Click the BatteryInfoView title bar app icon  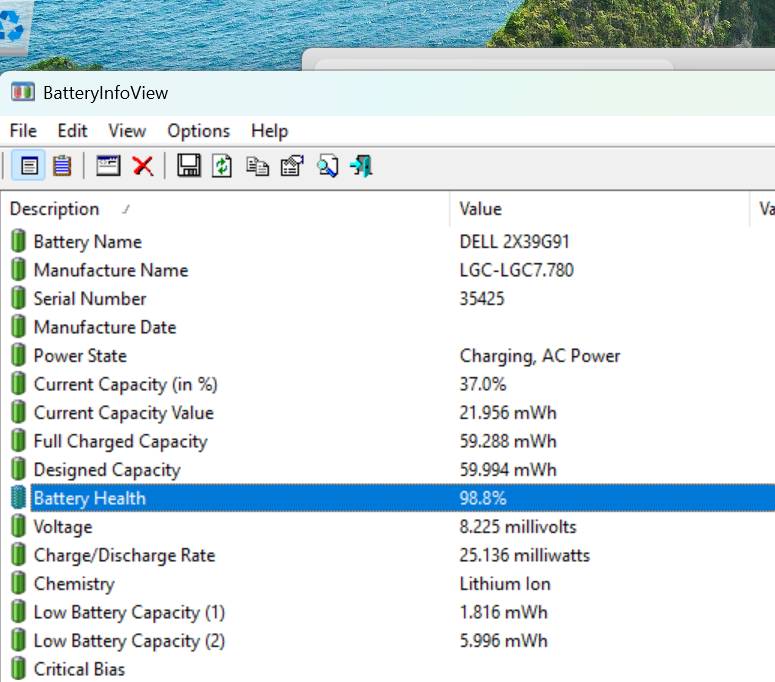coord(23,92)
